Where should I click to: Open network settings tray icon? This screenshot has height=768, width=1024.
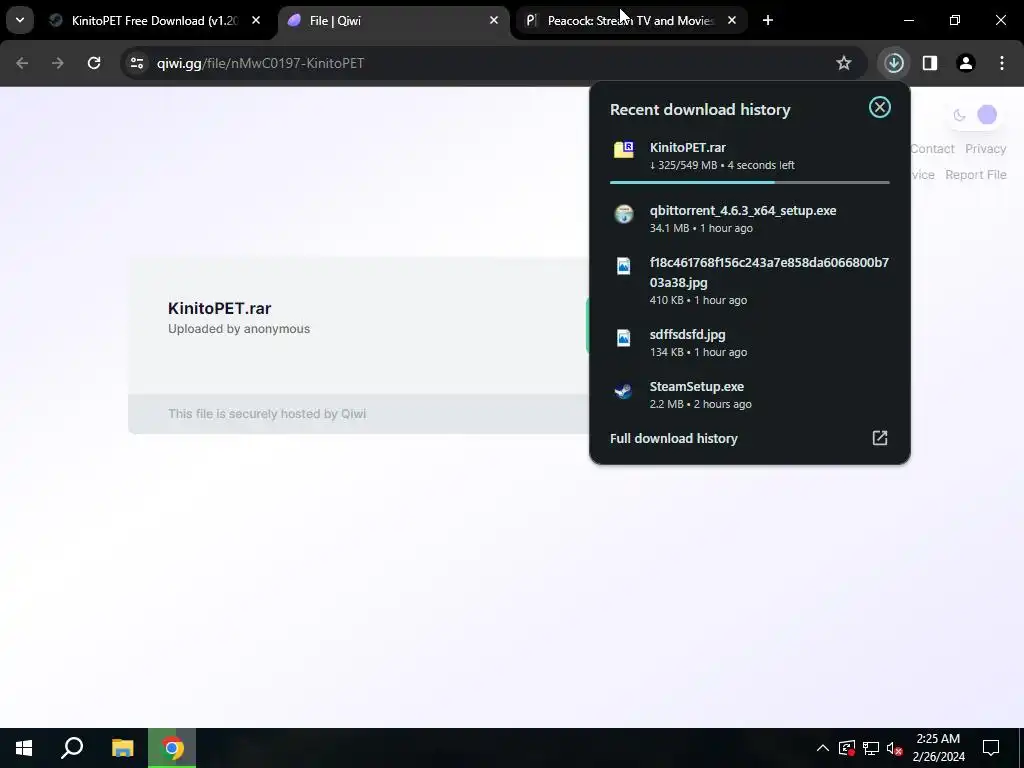click(x=871, y=748)
